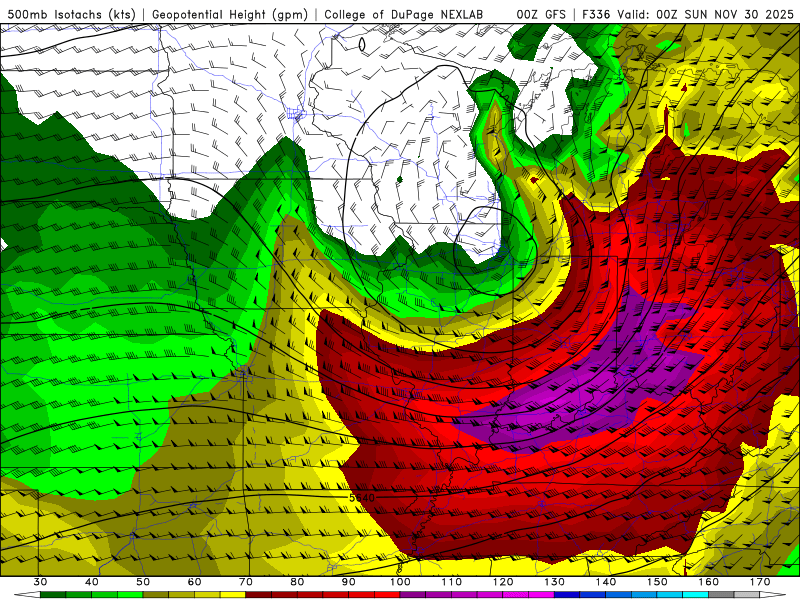Viewport: 800px width, 600px height.
Task: Pick the darkest green color bar segment after 30
Action: point(53,595)
